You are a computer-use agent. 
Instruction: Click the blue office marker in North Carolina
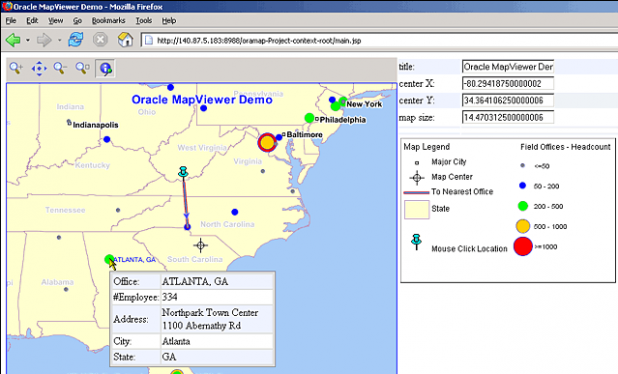pos(235,212)
